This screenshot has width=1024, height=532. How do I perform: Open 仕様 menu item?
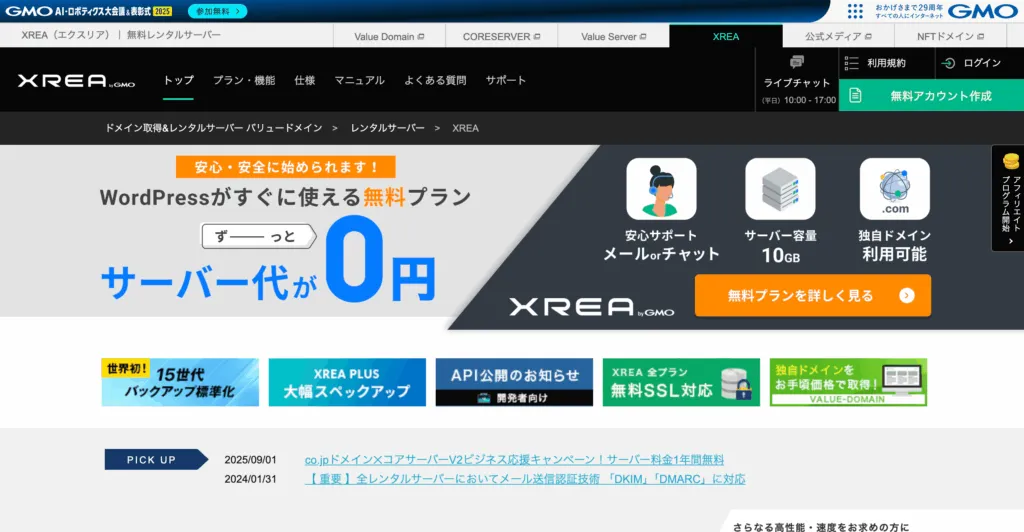305,80
